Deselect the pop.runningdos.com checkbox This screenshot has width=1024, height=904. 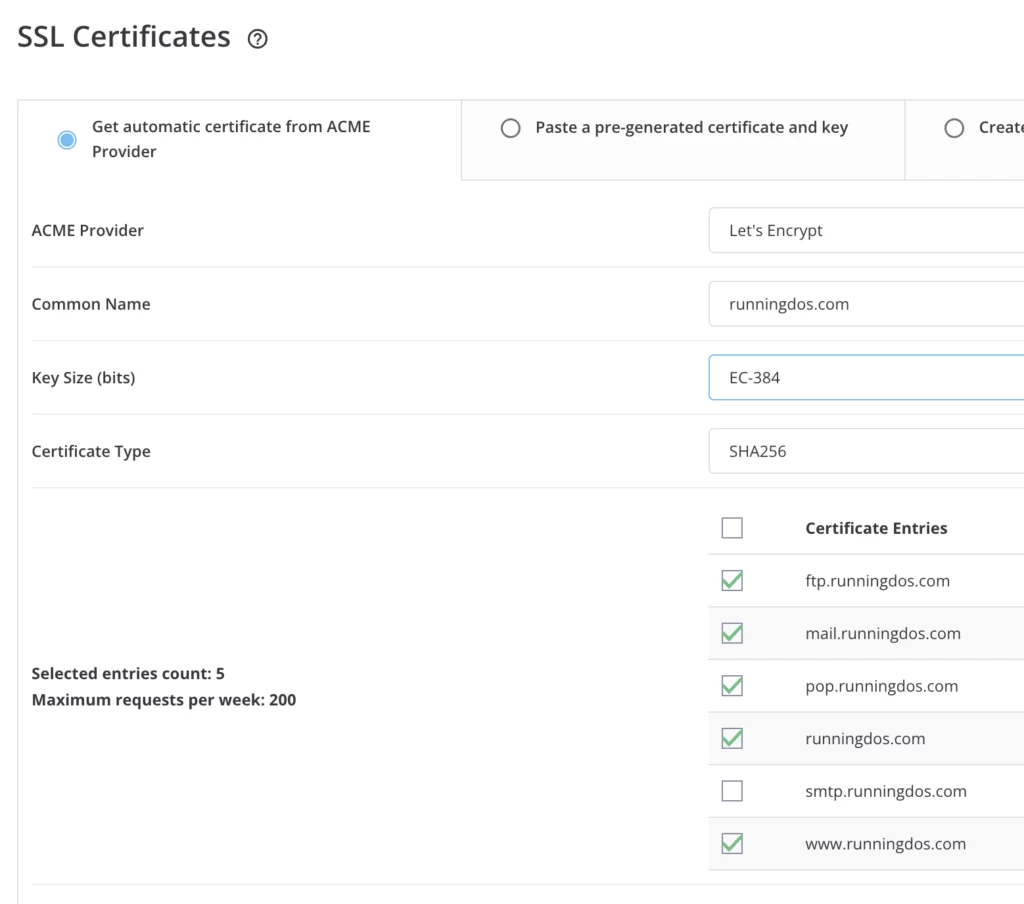point(732,686)
